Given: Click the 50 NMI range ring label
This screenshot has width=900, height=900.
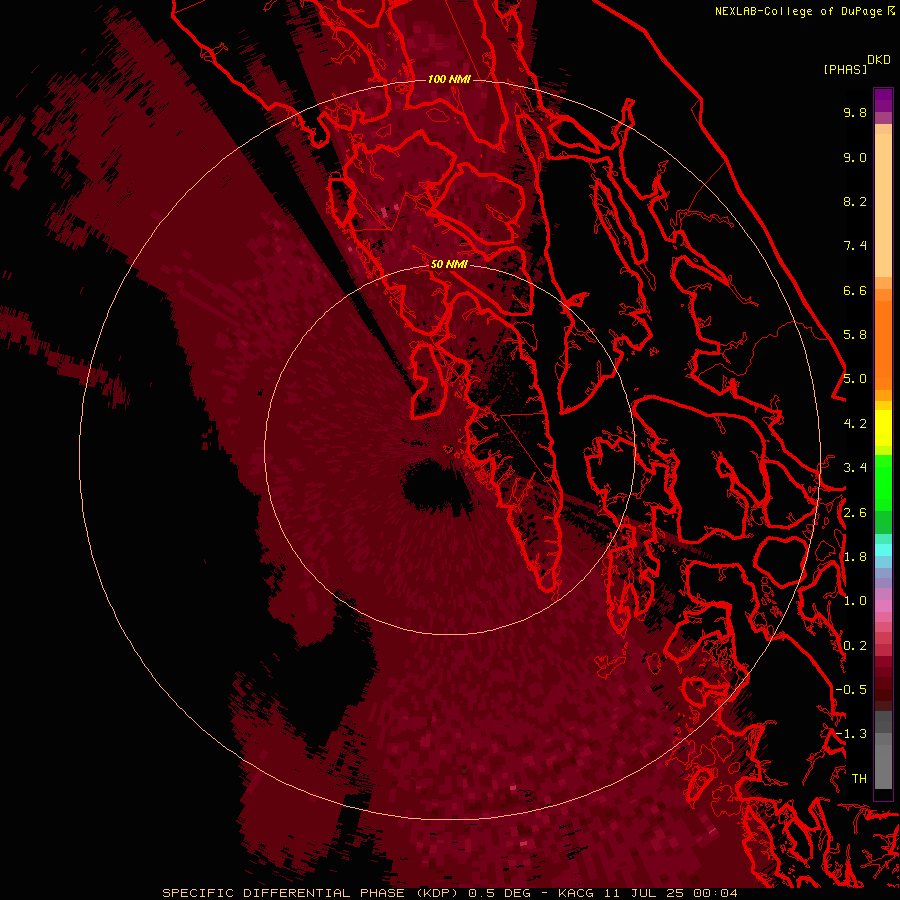Looking at the screenshot, I should coord(449,264).
